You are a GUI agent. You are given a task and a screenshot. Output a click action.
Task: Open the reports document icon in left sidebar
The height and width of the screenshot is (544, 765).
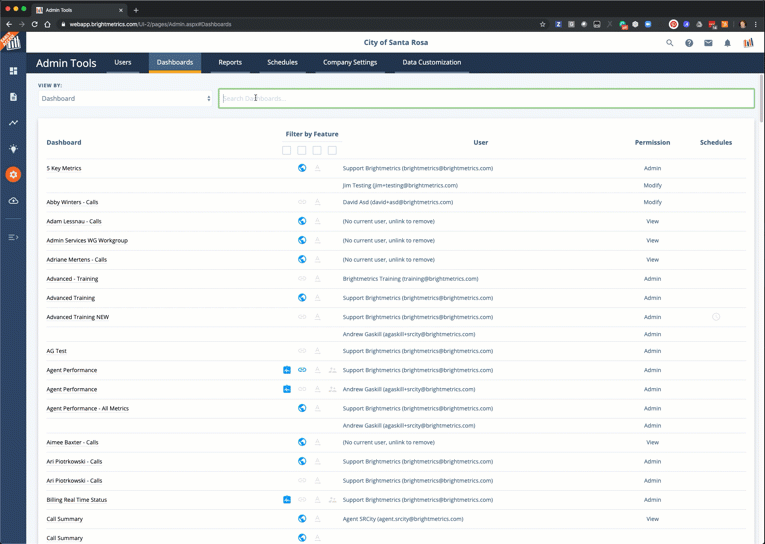coord(13,97)
